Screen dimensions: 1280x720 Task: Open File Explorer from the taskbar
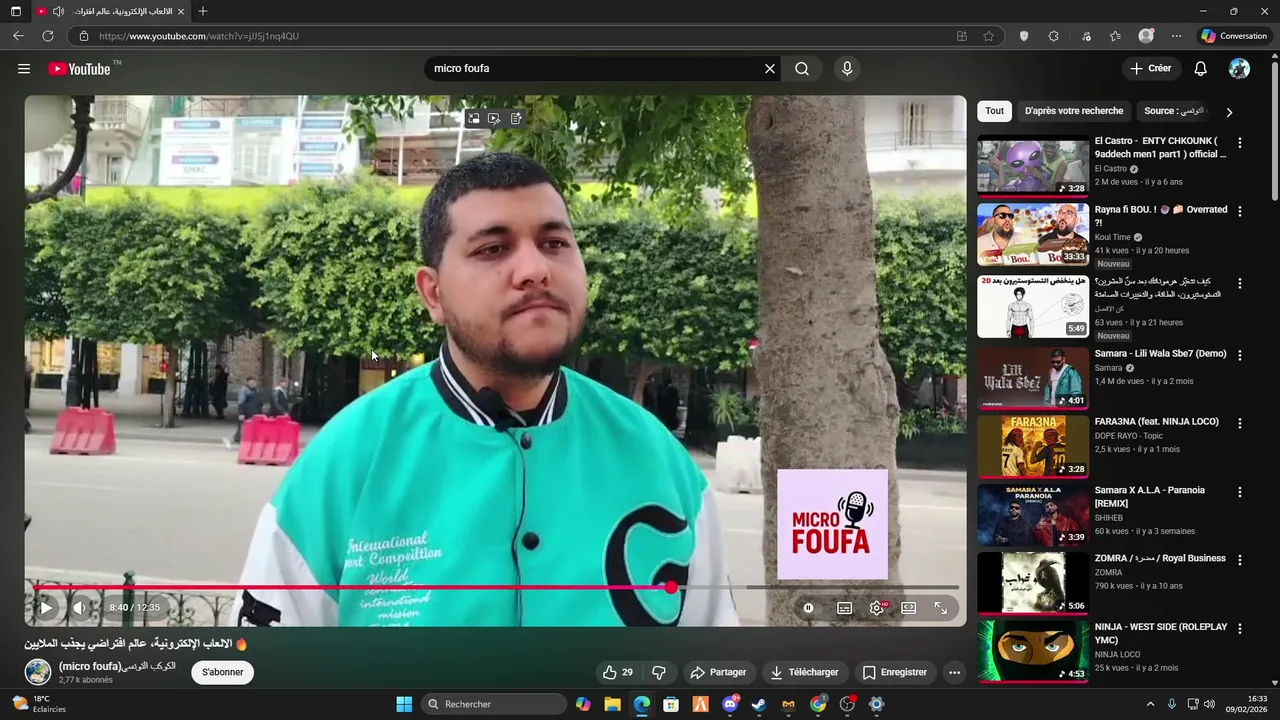click(x=612, y=704)
